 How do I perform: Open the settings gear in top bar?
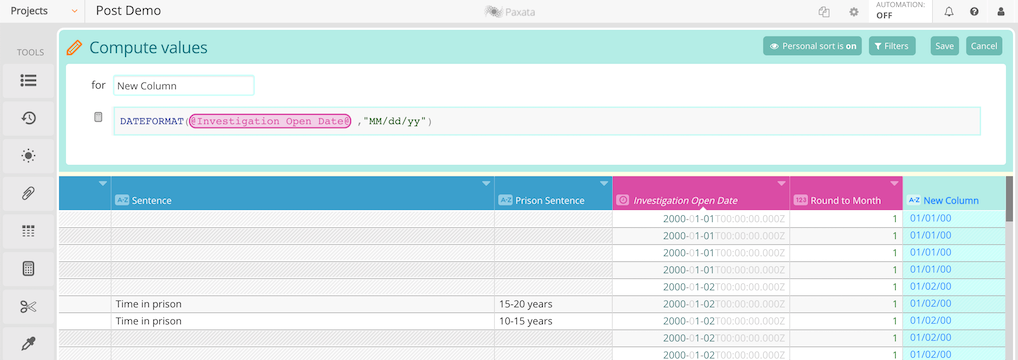tap(854, 12)
